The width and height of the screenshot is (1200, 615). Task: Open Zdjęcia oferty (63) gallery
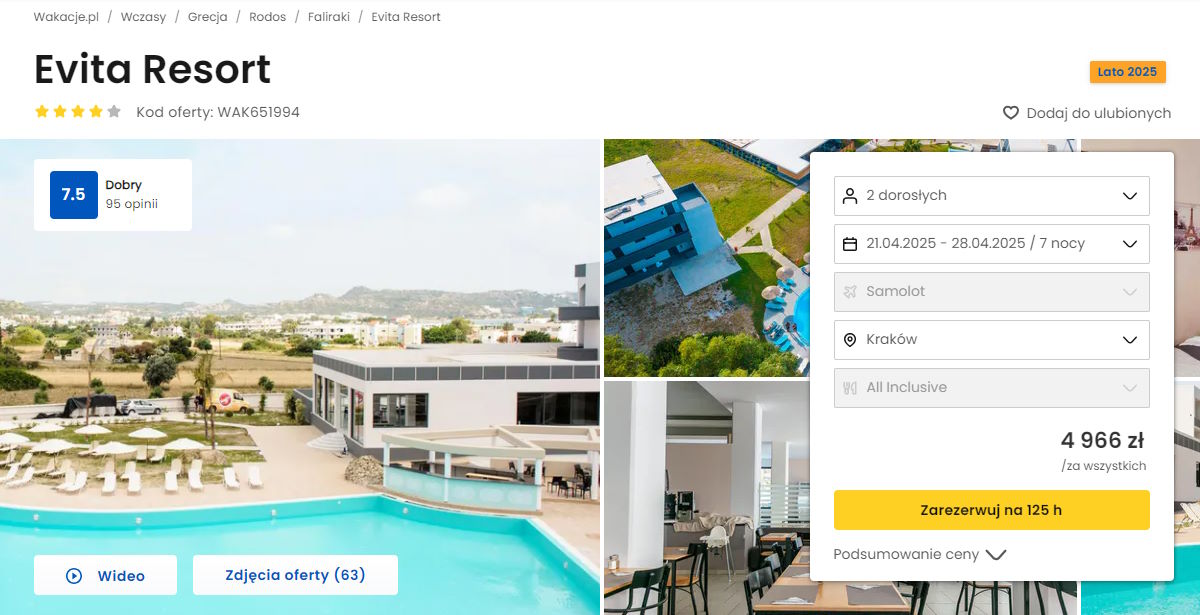tap(295, 575)
